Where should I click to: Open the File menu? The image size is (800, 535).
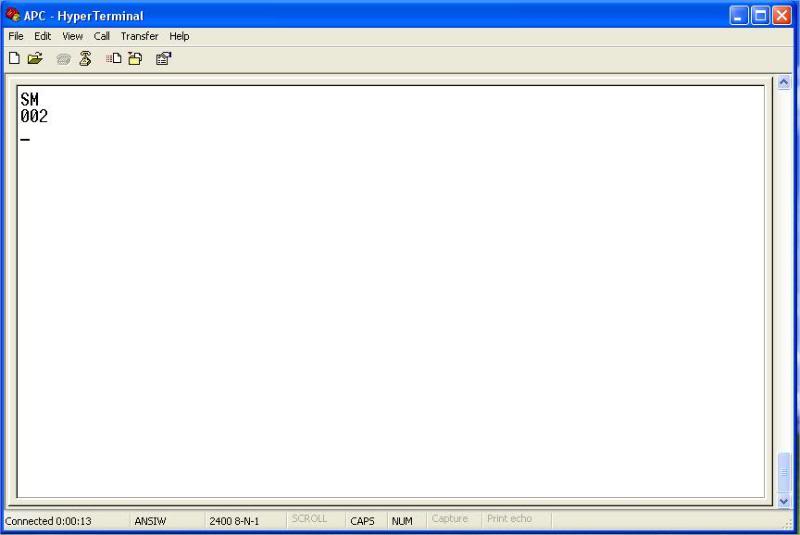click(x=16, y=36)
